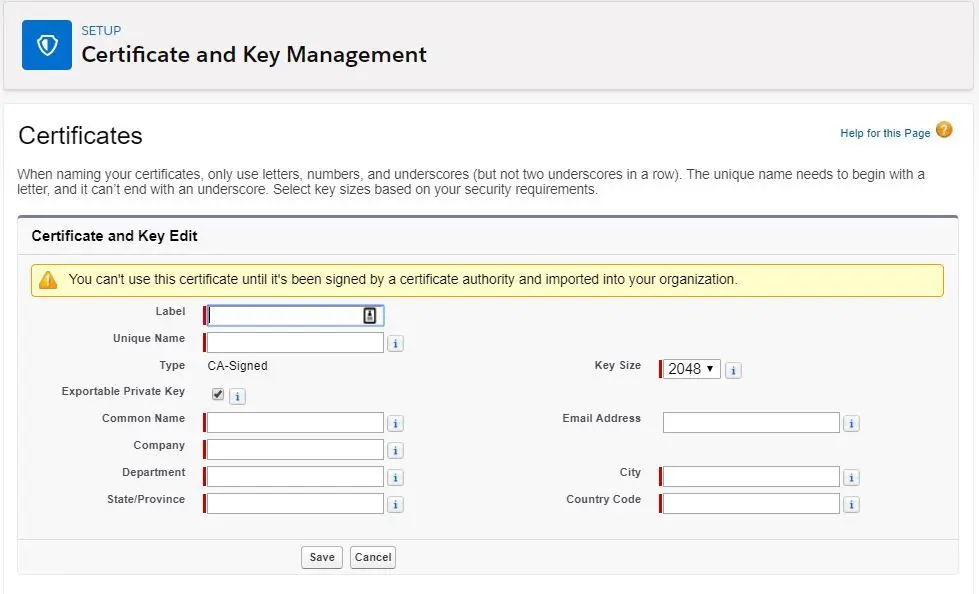This screenshot has width=979, height=594.
Task: Focus the Label input field
Action: pyautogui.click(x=295, y=315)
